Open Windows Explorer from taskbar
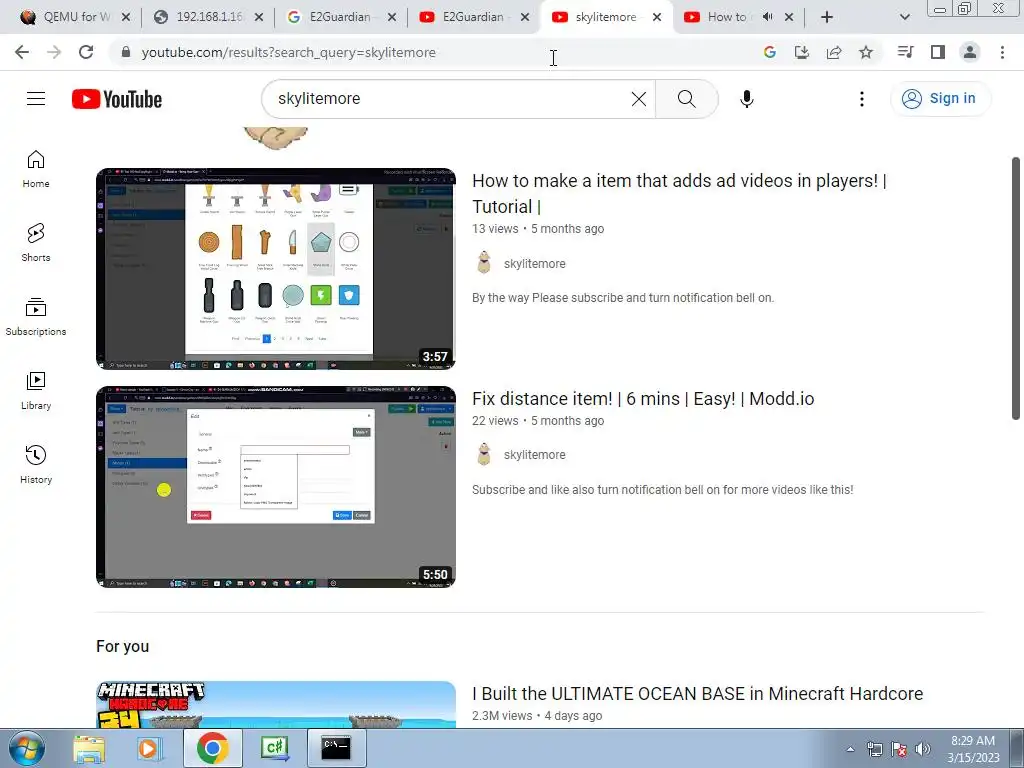The width and height of the screenshot is (1024, 768). coord(89,748)
